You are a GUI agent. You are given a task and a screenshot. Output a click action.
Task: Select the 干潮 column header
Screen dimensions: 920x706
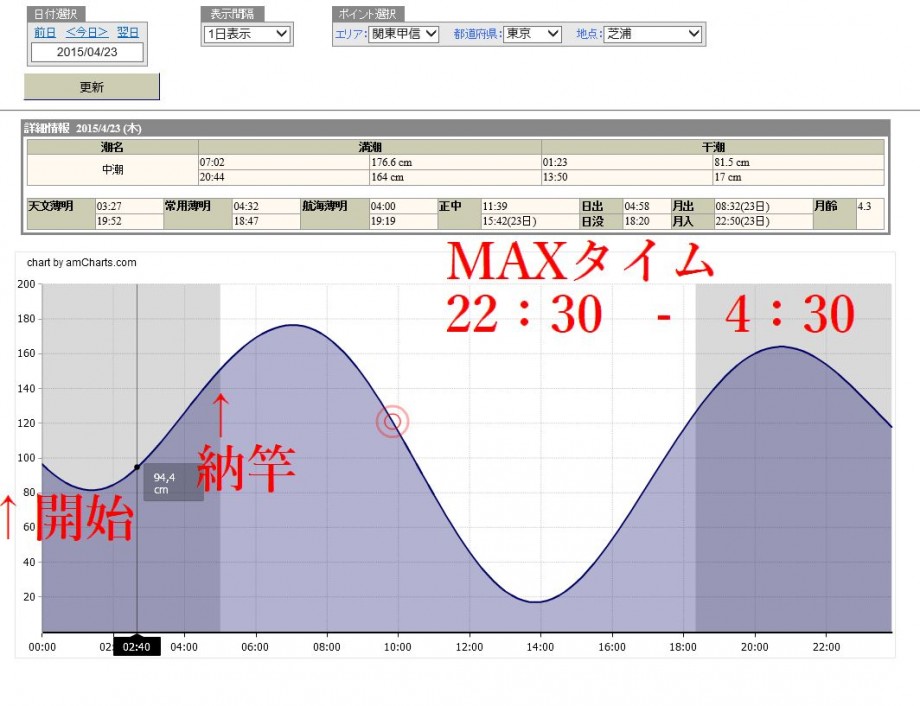point(713,147)
